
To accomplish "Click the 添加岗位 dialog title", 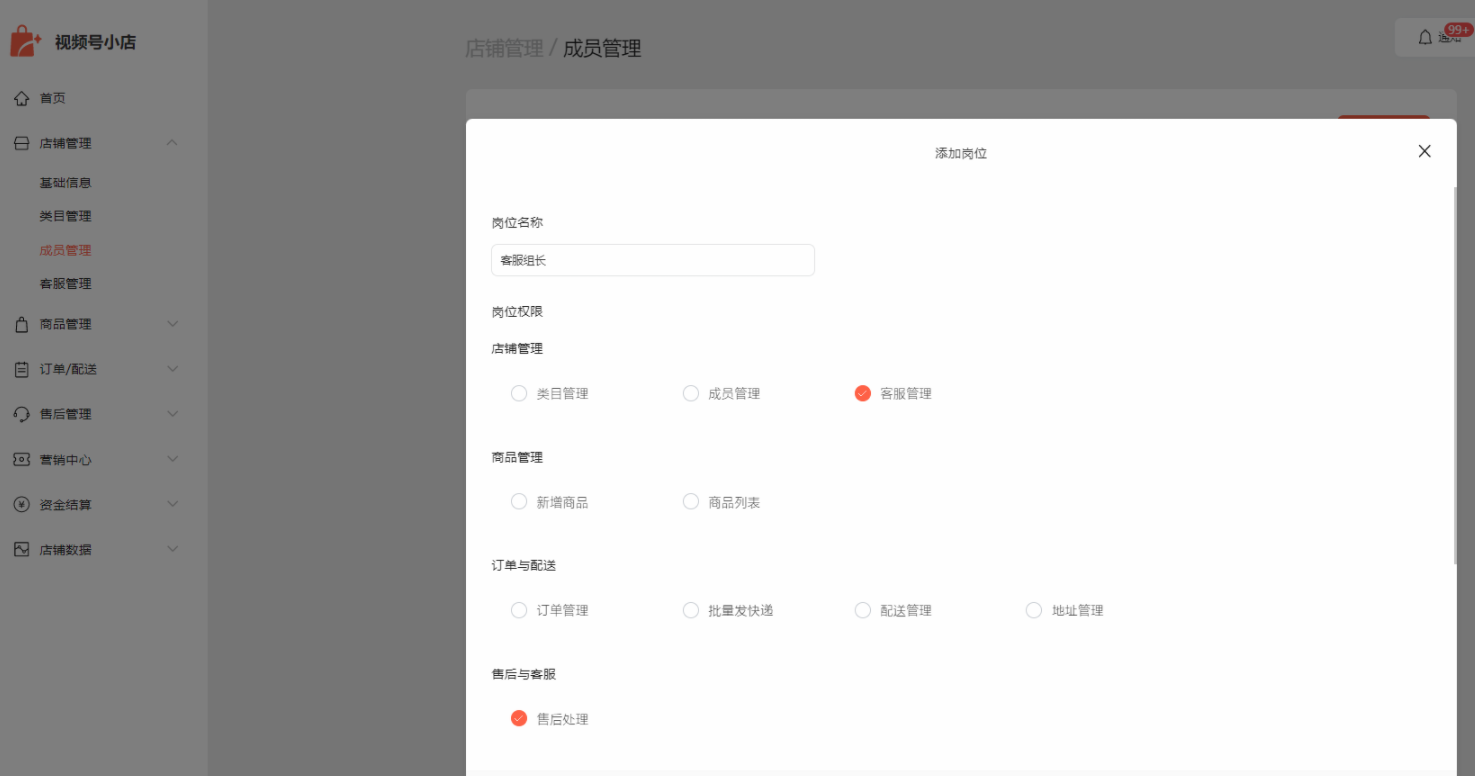I will click(961, 153).
